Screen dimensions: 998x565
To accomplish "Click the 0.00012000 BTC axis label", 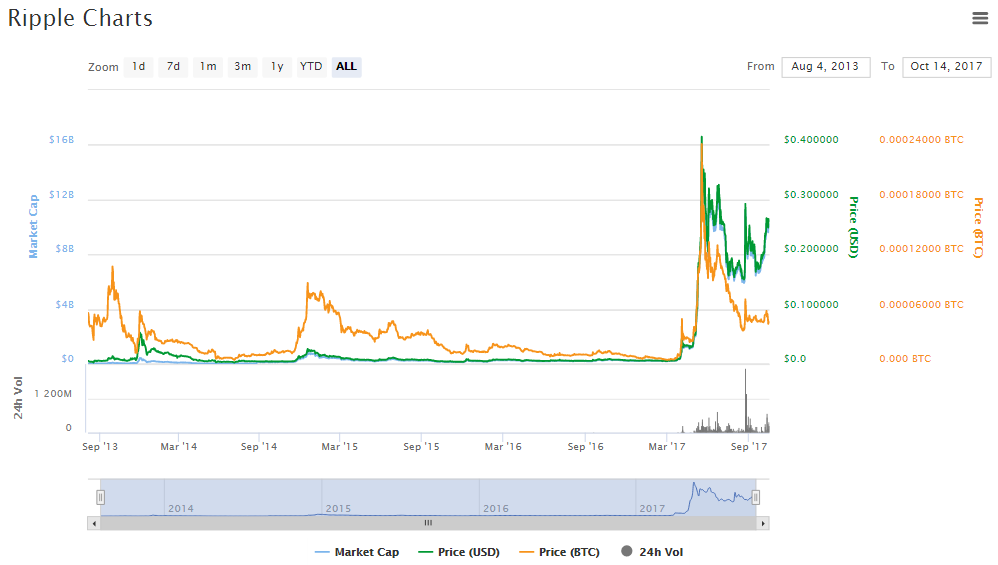I will coord(922,249).
